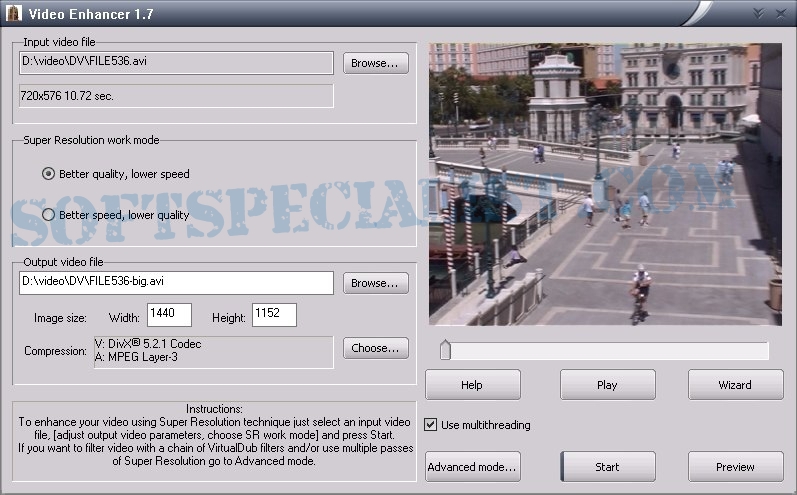This screenshot has height=495, width=797.
Task: Click the video preview image
Action: [605, 184]
